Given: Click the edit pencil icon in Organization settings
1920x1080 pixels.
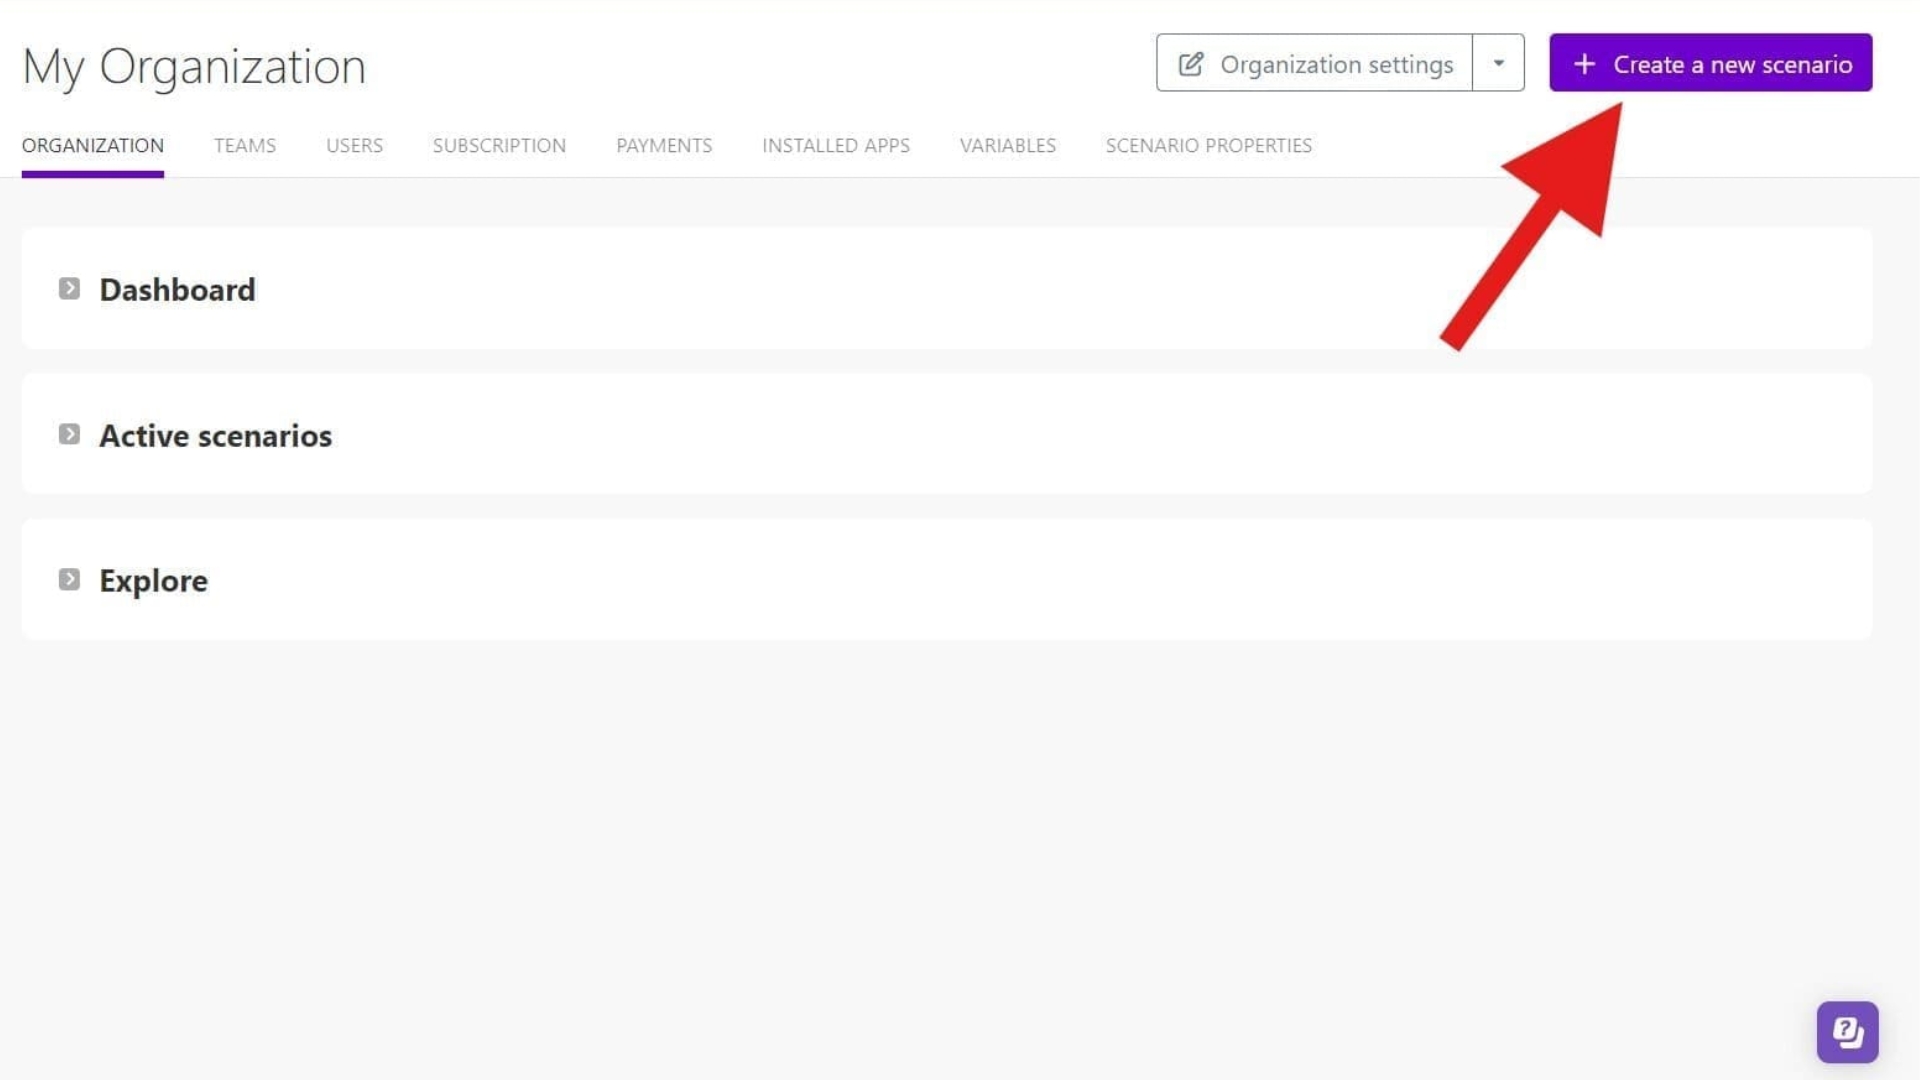Looking at the screenshot, I should click(x=1190, y=64).
